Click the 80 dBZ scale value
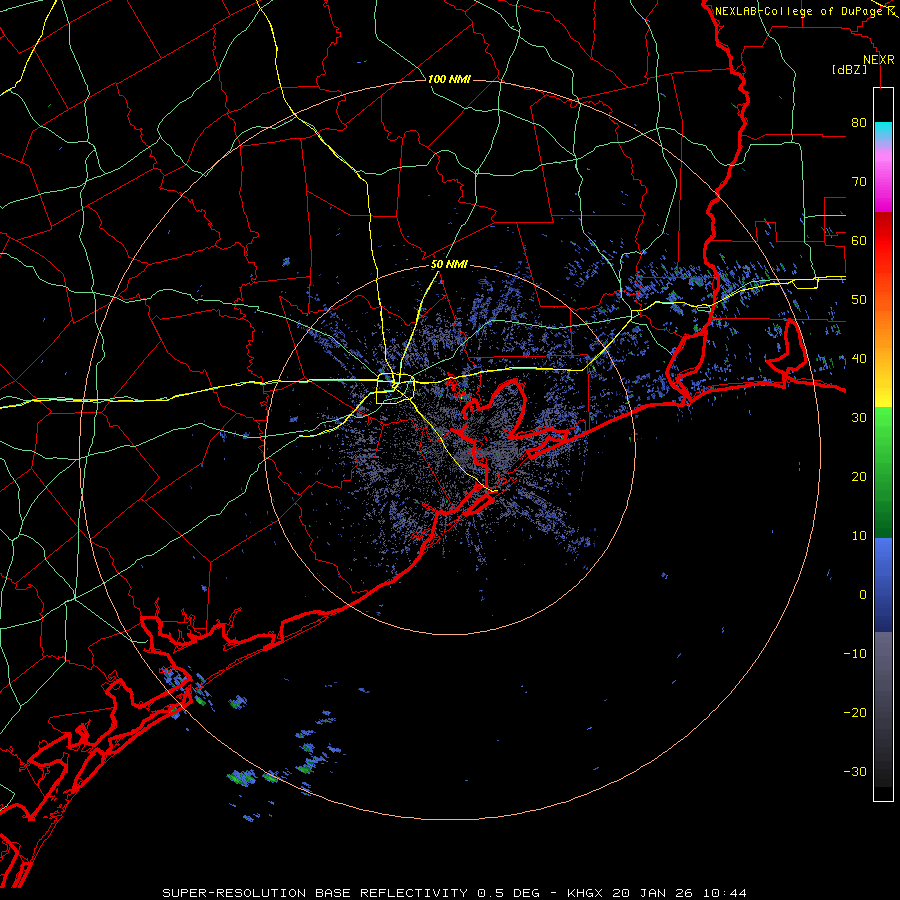900x900 pixels. (x=859, y=123)
